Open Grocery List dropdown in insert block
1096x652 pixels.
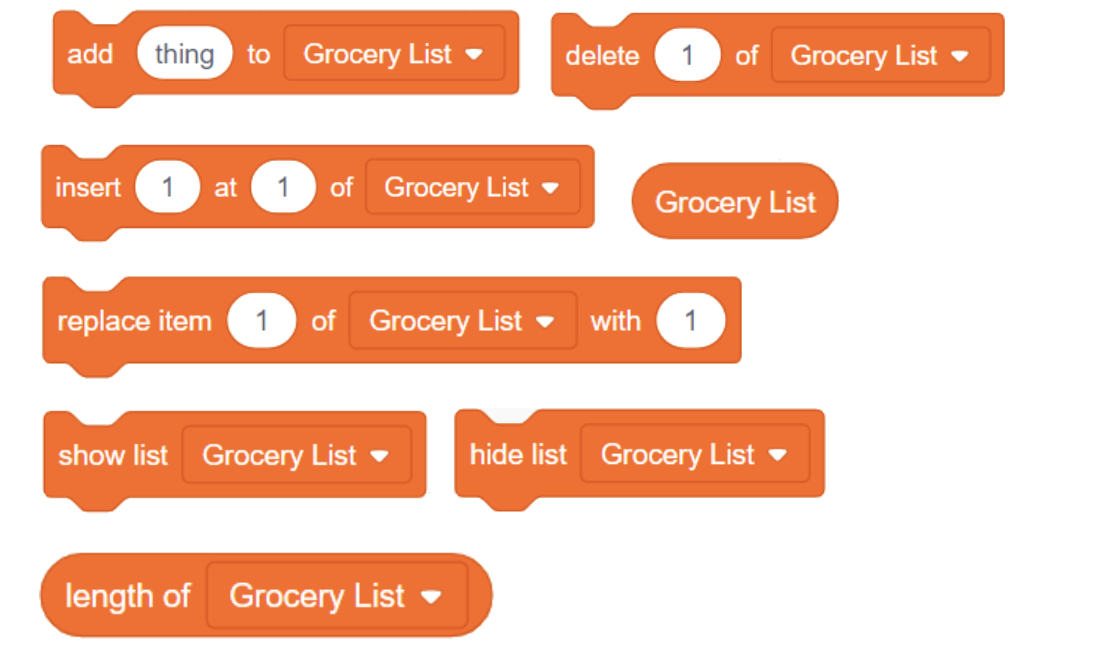472,187
